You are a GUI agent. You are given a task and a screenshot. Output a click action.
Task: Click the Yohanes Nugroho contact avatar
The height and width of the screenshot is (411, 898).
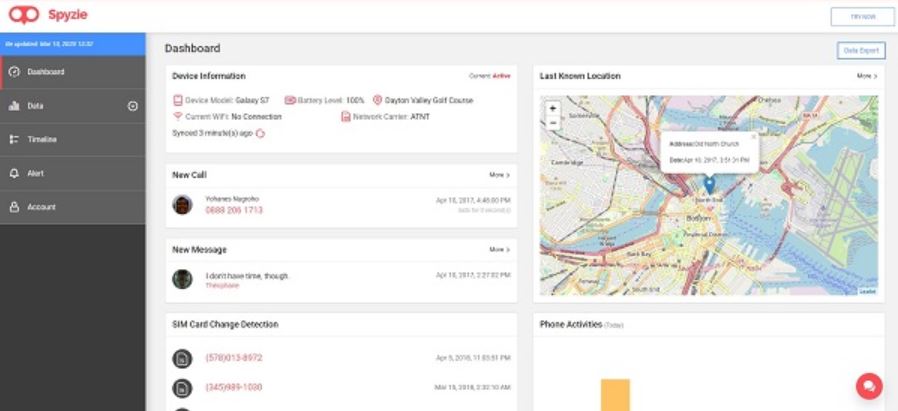pos(182,204)
